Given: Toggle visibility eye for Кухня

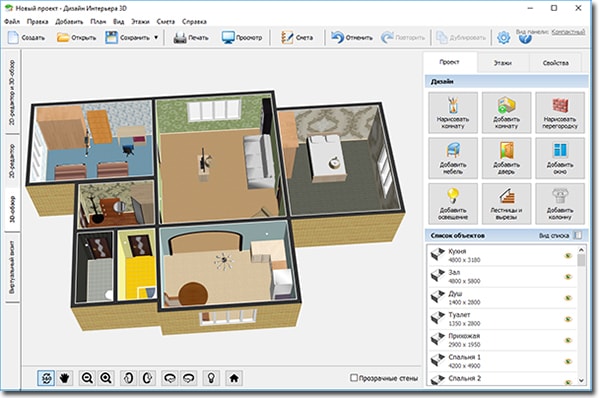Looking at the screenshot, I should point(568,256).
